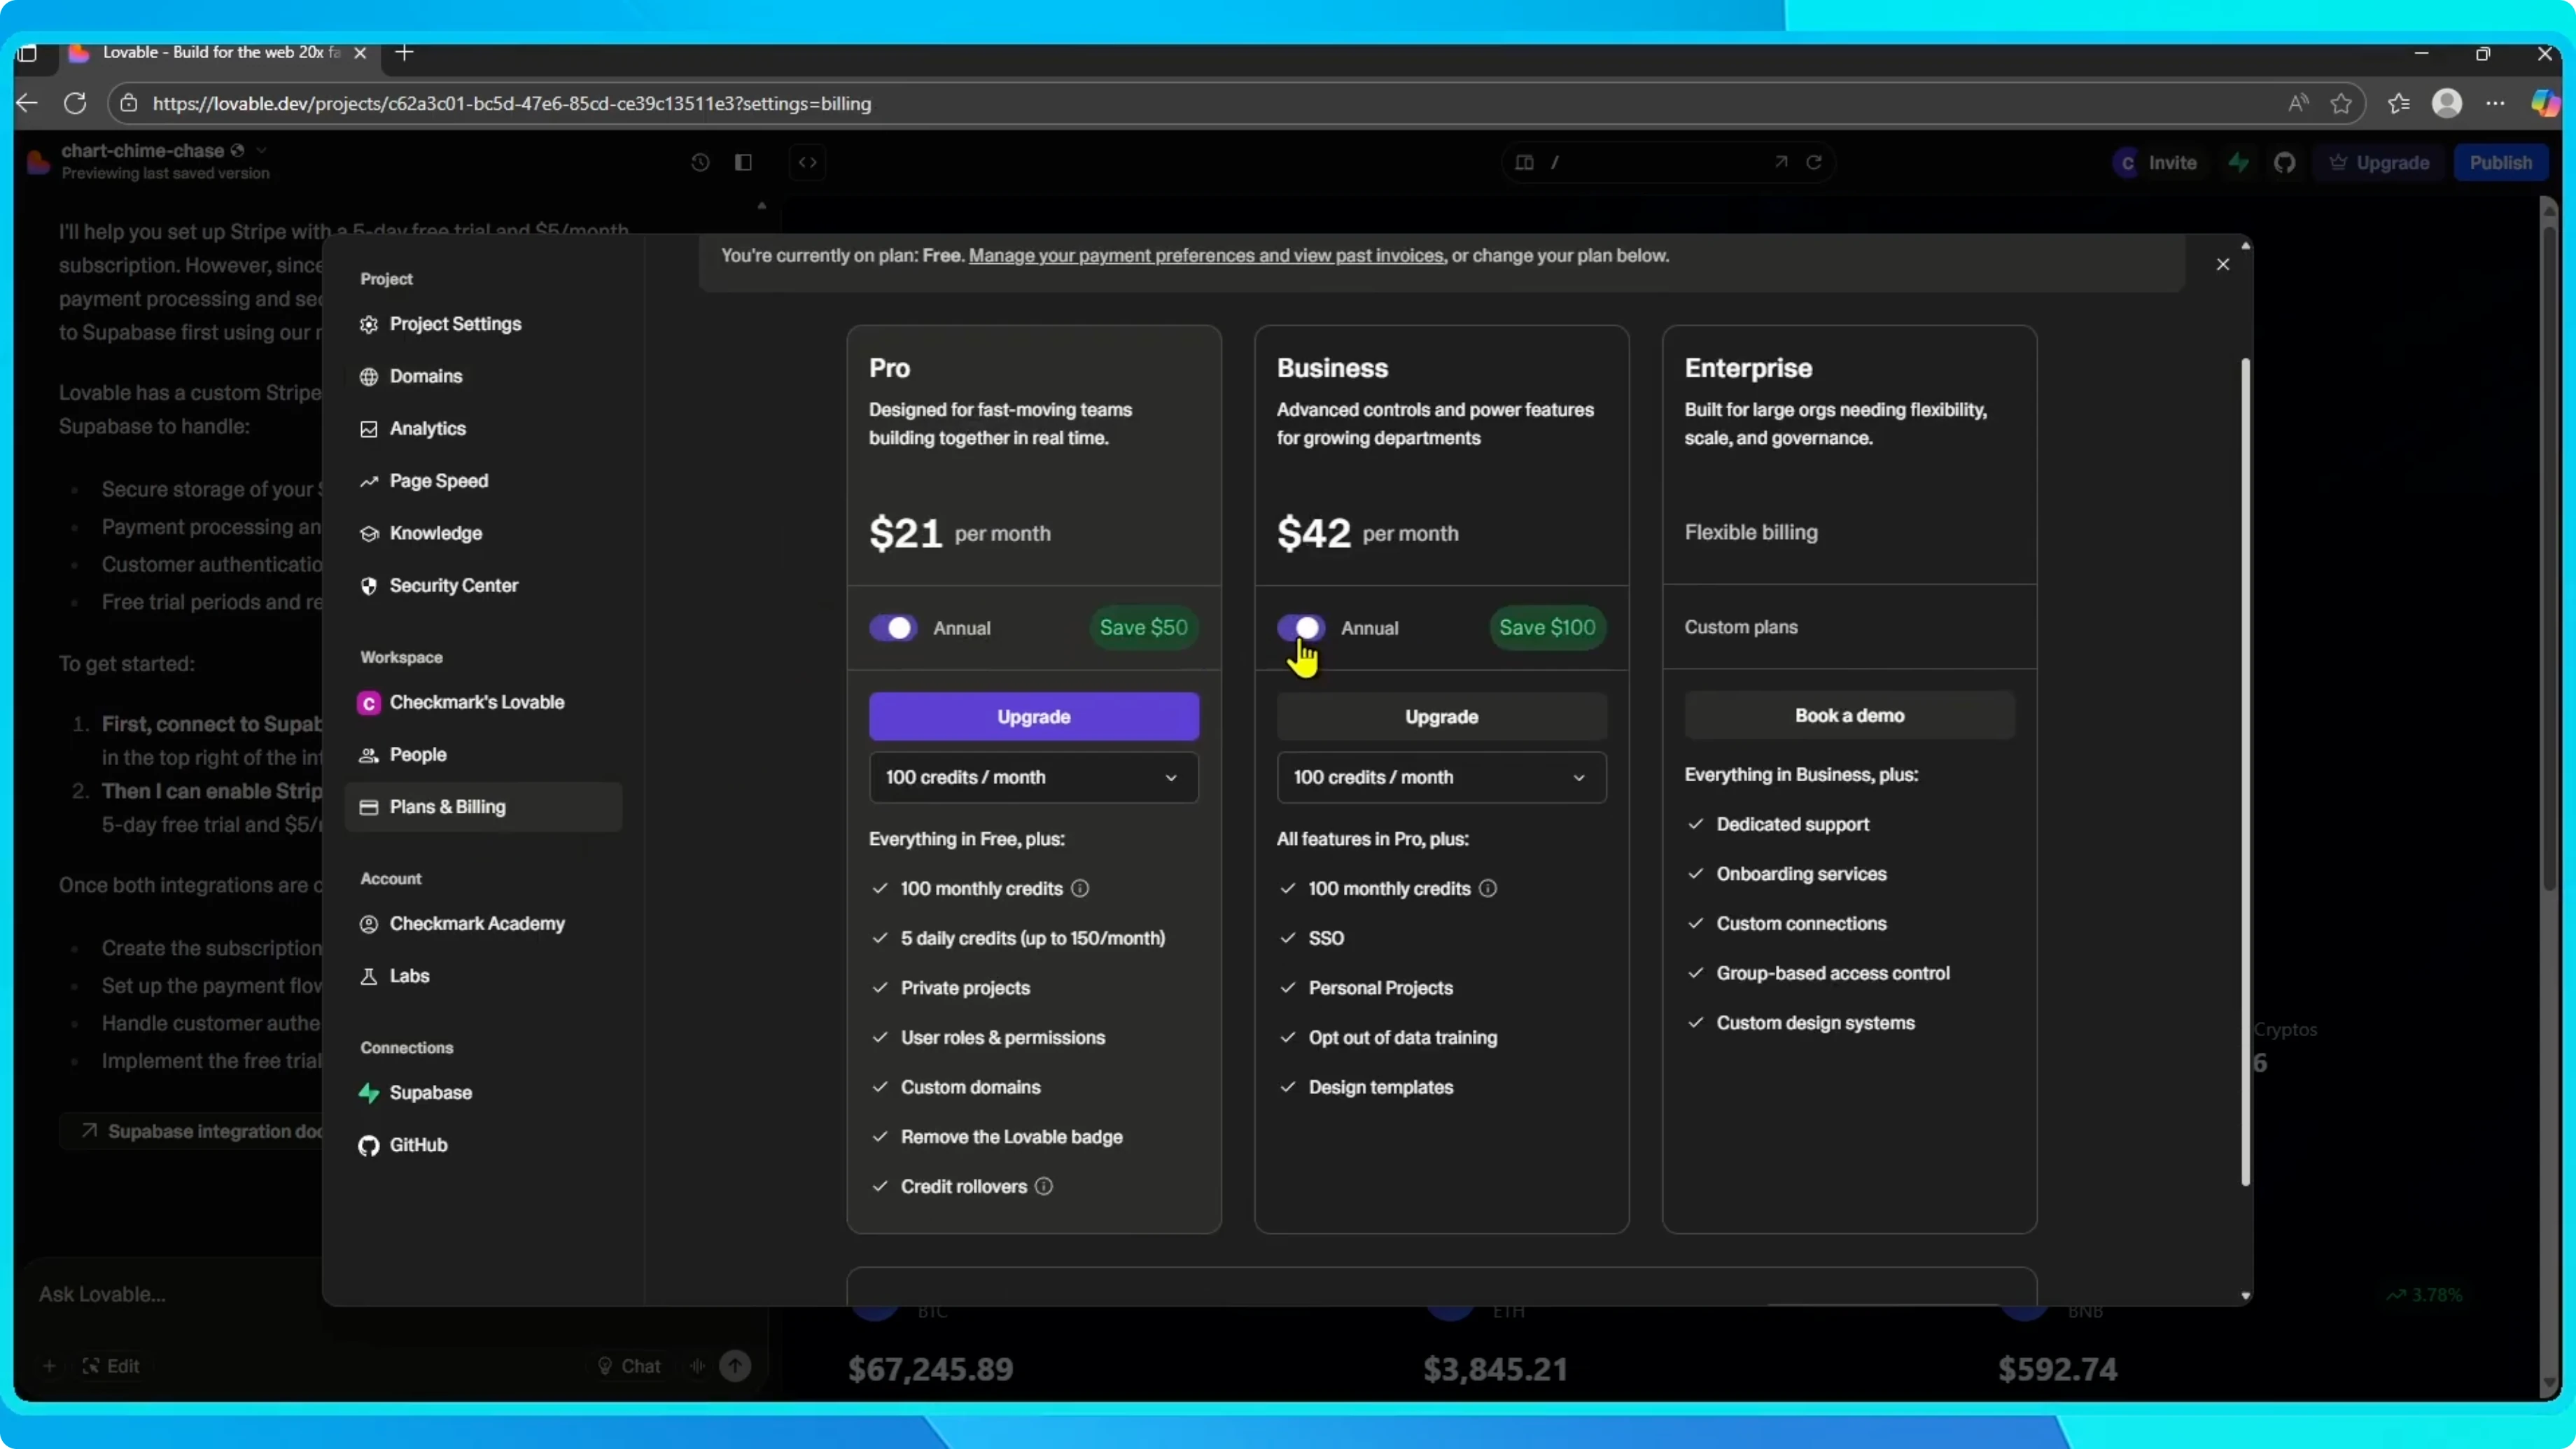Click the plus attach icon in chat

(49, 1366)
